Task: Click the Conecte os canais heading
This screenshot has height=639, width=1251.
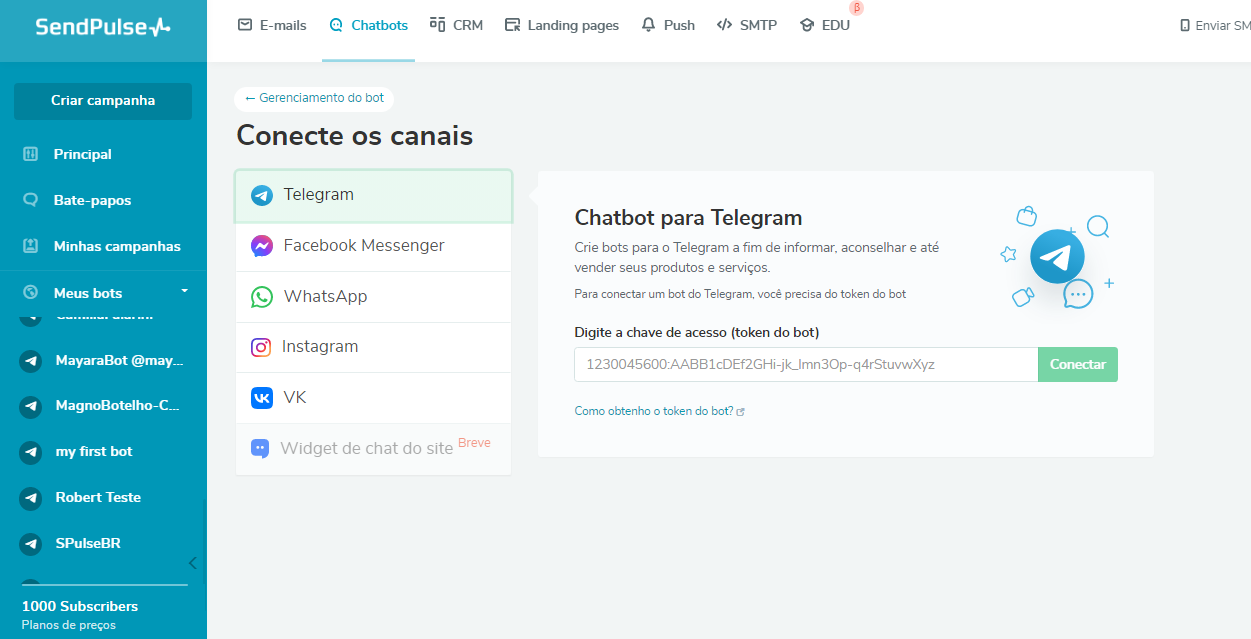Action: coord(355,135)
